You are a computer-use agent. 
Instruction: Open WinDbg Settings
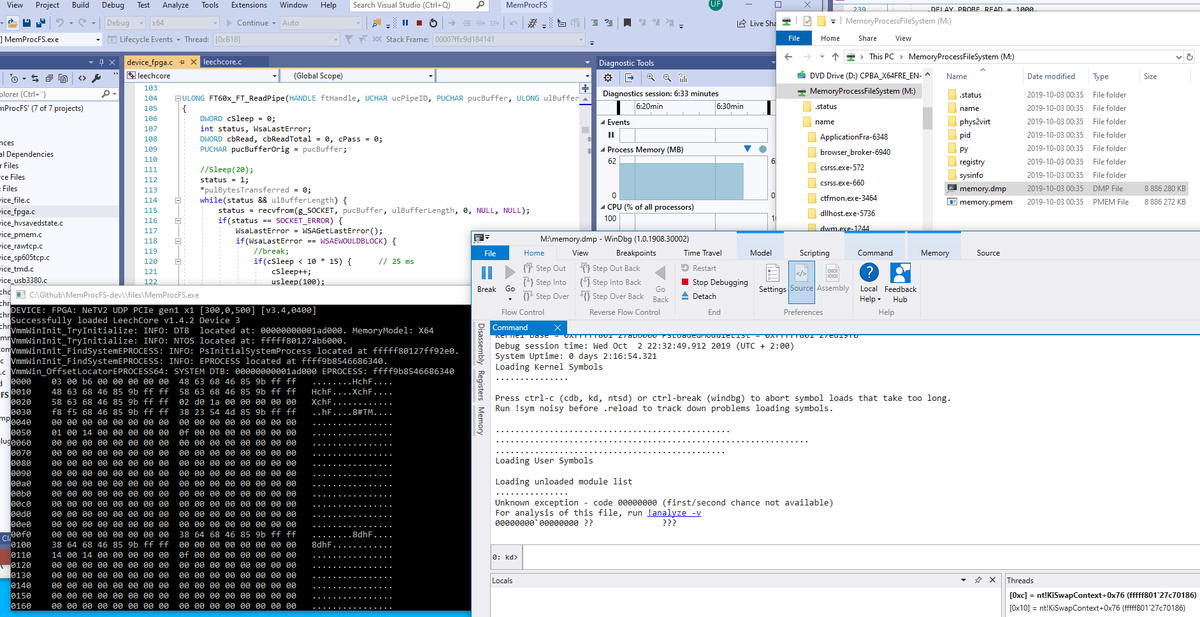coord(772,279)
